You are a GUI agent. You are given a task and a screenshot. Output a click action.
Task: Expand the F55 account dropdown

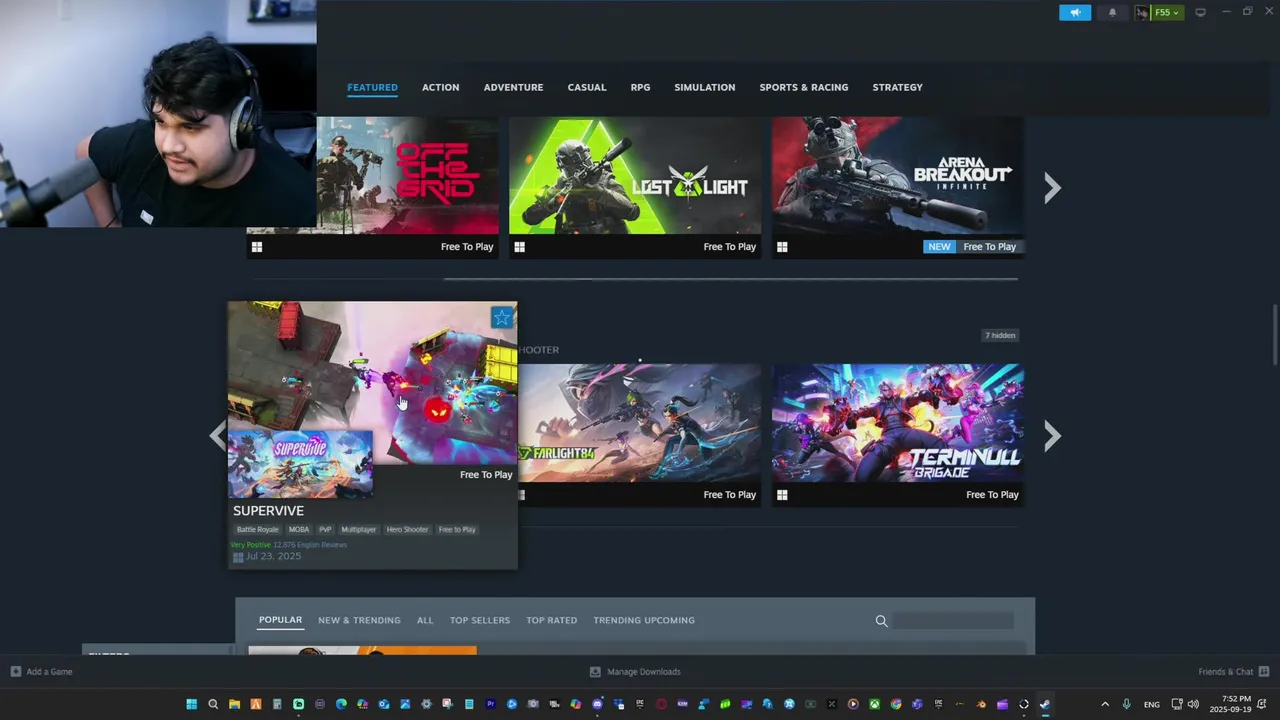(1167, 13)
